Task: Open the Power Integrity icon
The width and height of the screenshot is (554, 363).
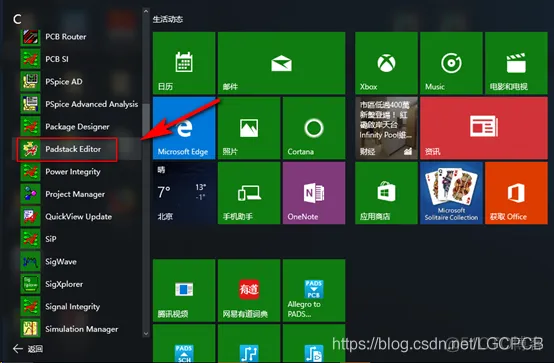Action: click(x=30, y=172)
